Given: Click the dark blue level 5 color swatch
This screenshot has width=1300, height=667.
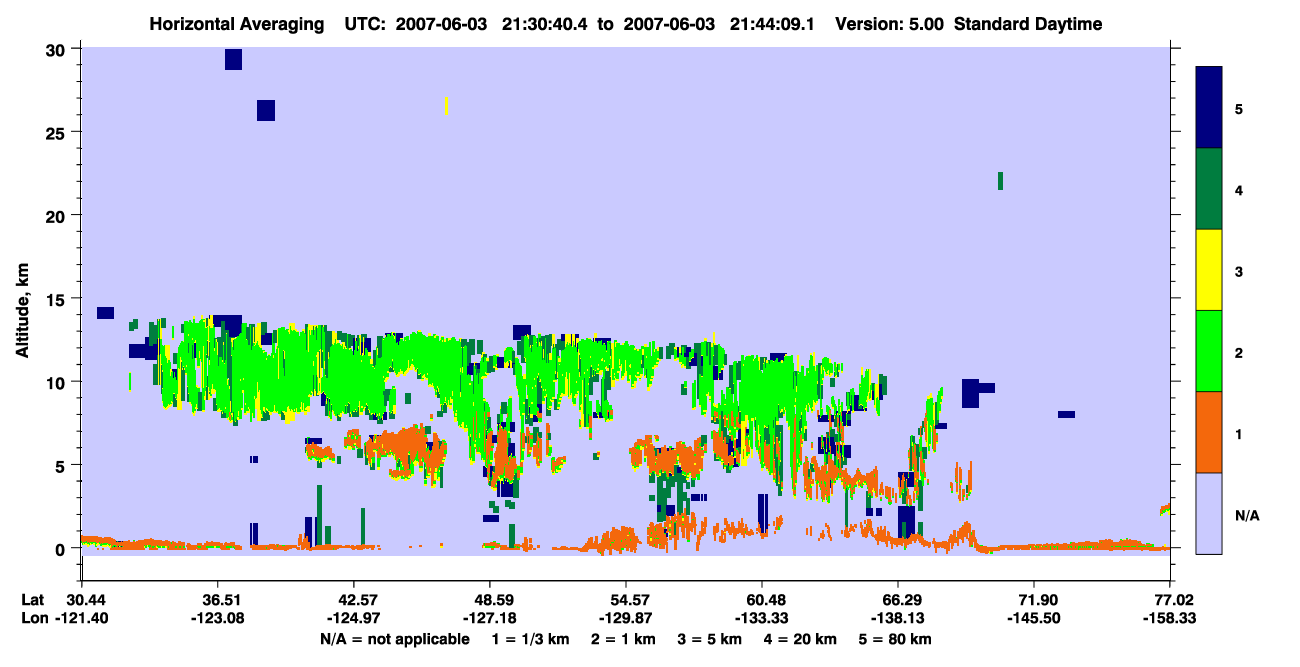Looking at the screenshot, I should click(x=1209, y=108).
